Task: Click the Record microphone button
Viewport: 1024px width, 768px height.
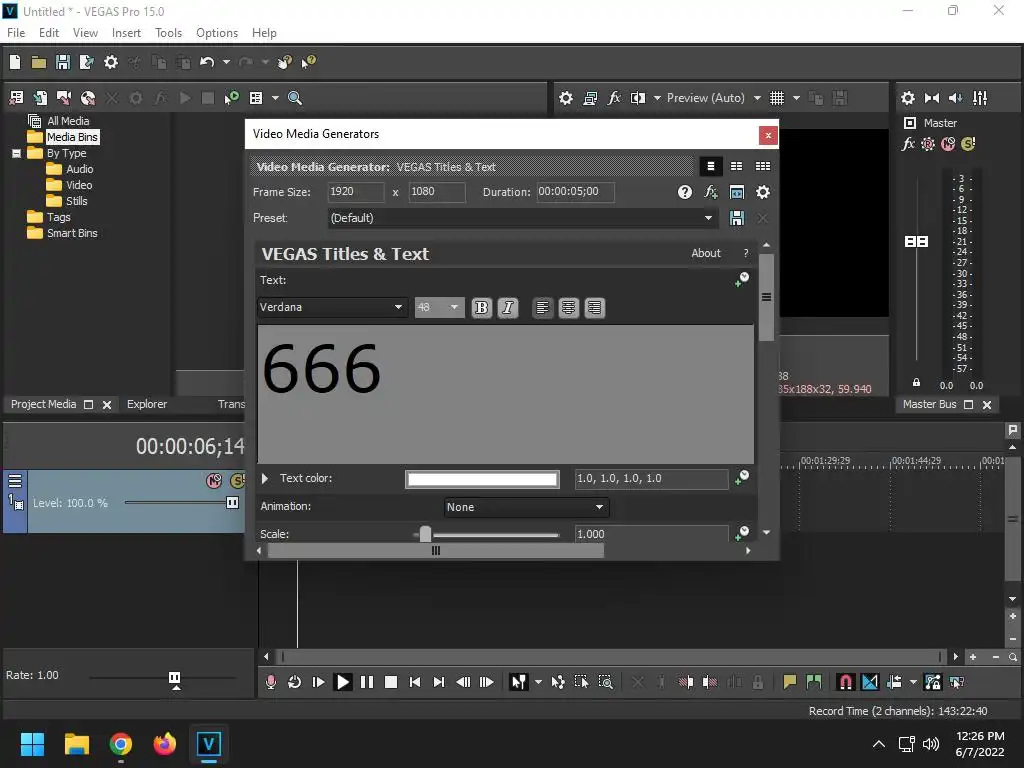Action: pyautogui.click(x=270, y=682)
